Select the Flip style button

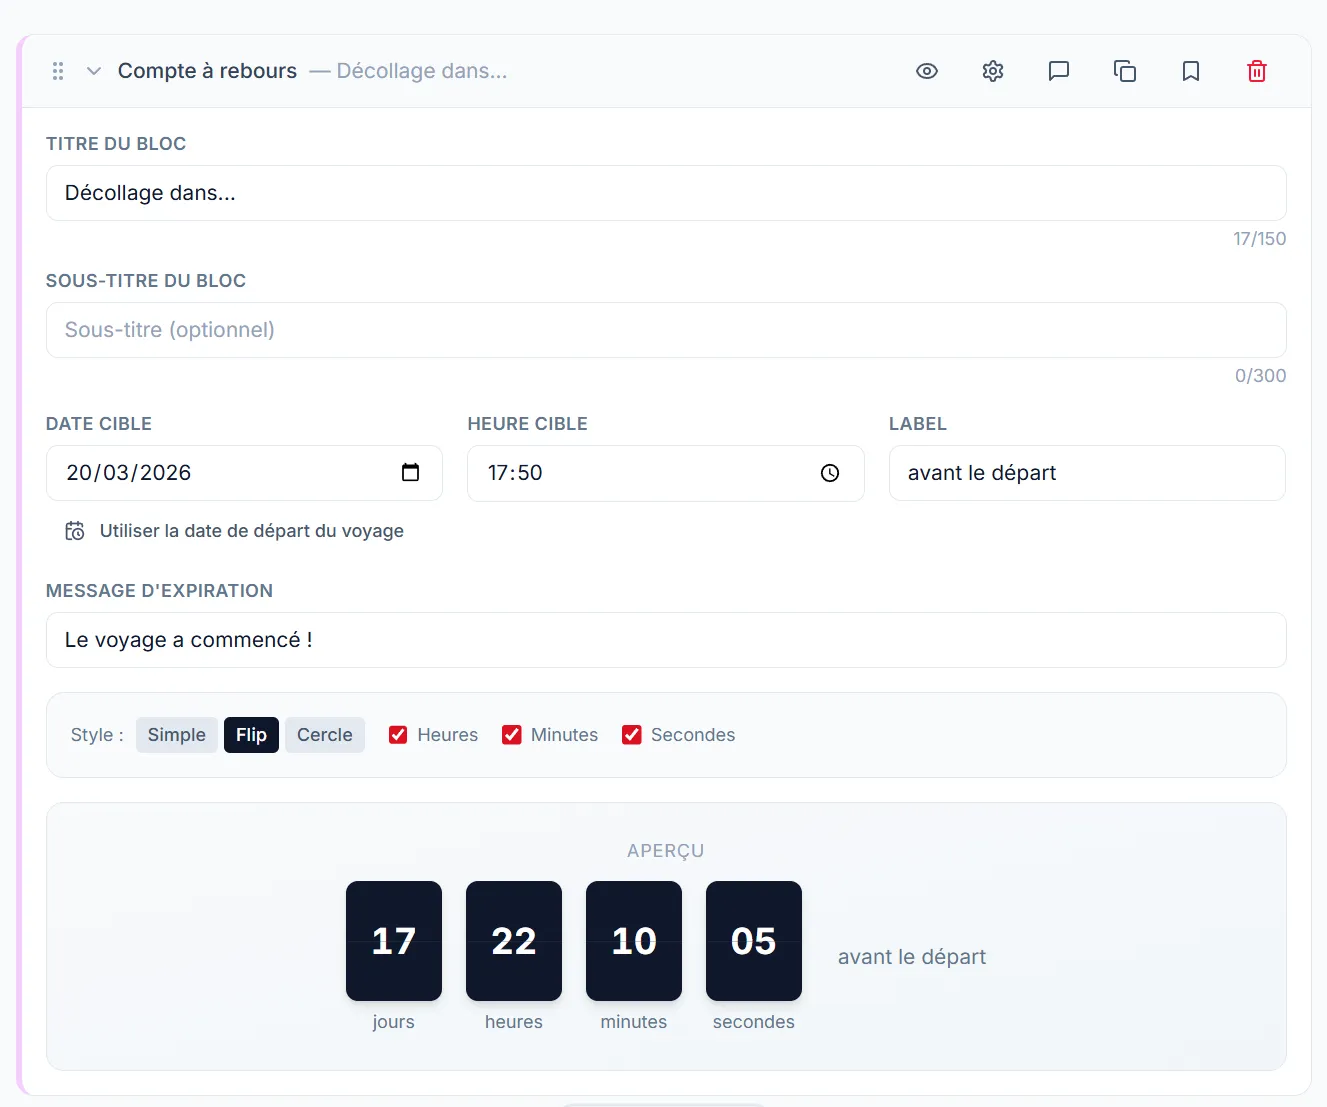tap(251, 735)
